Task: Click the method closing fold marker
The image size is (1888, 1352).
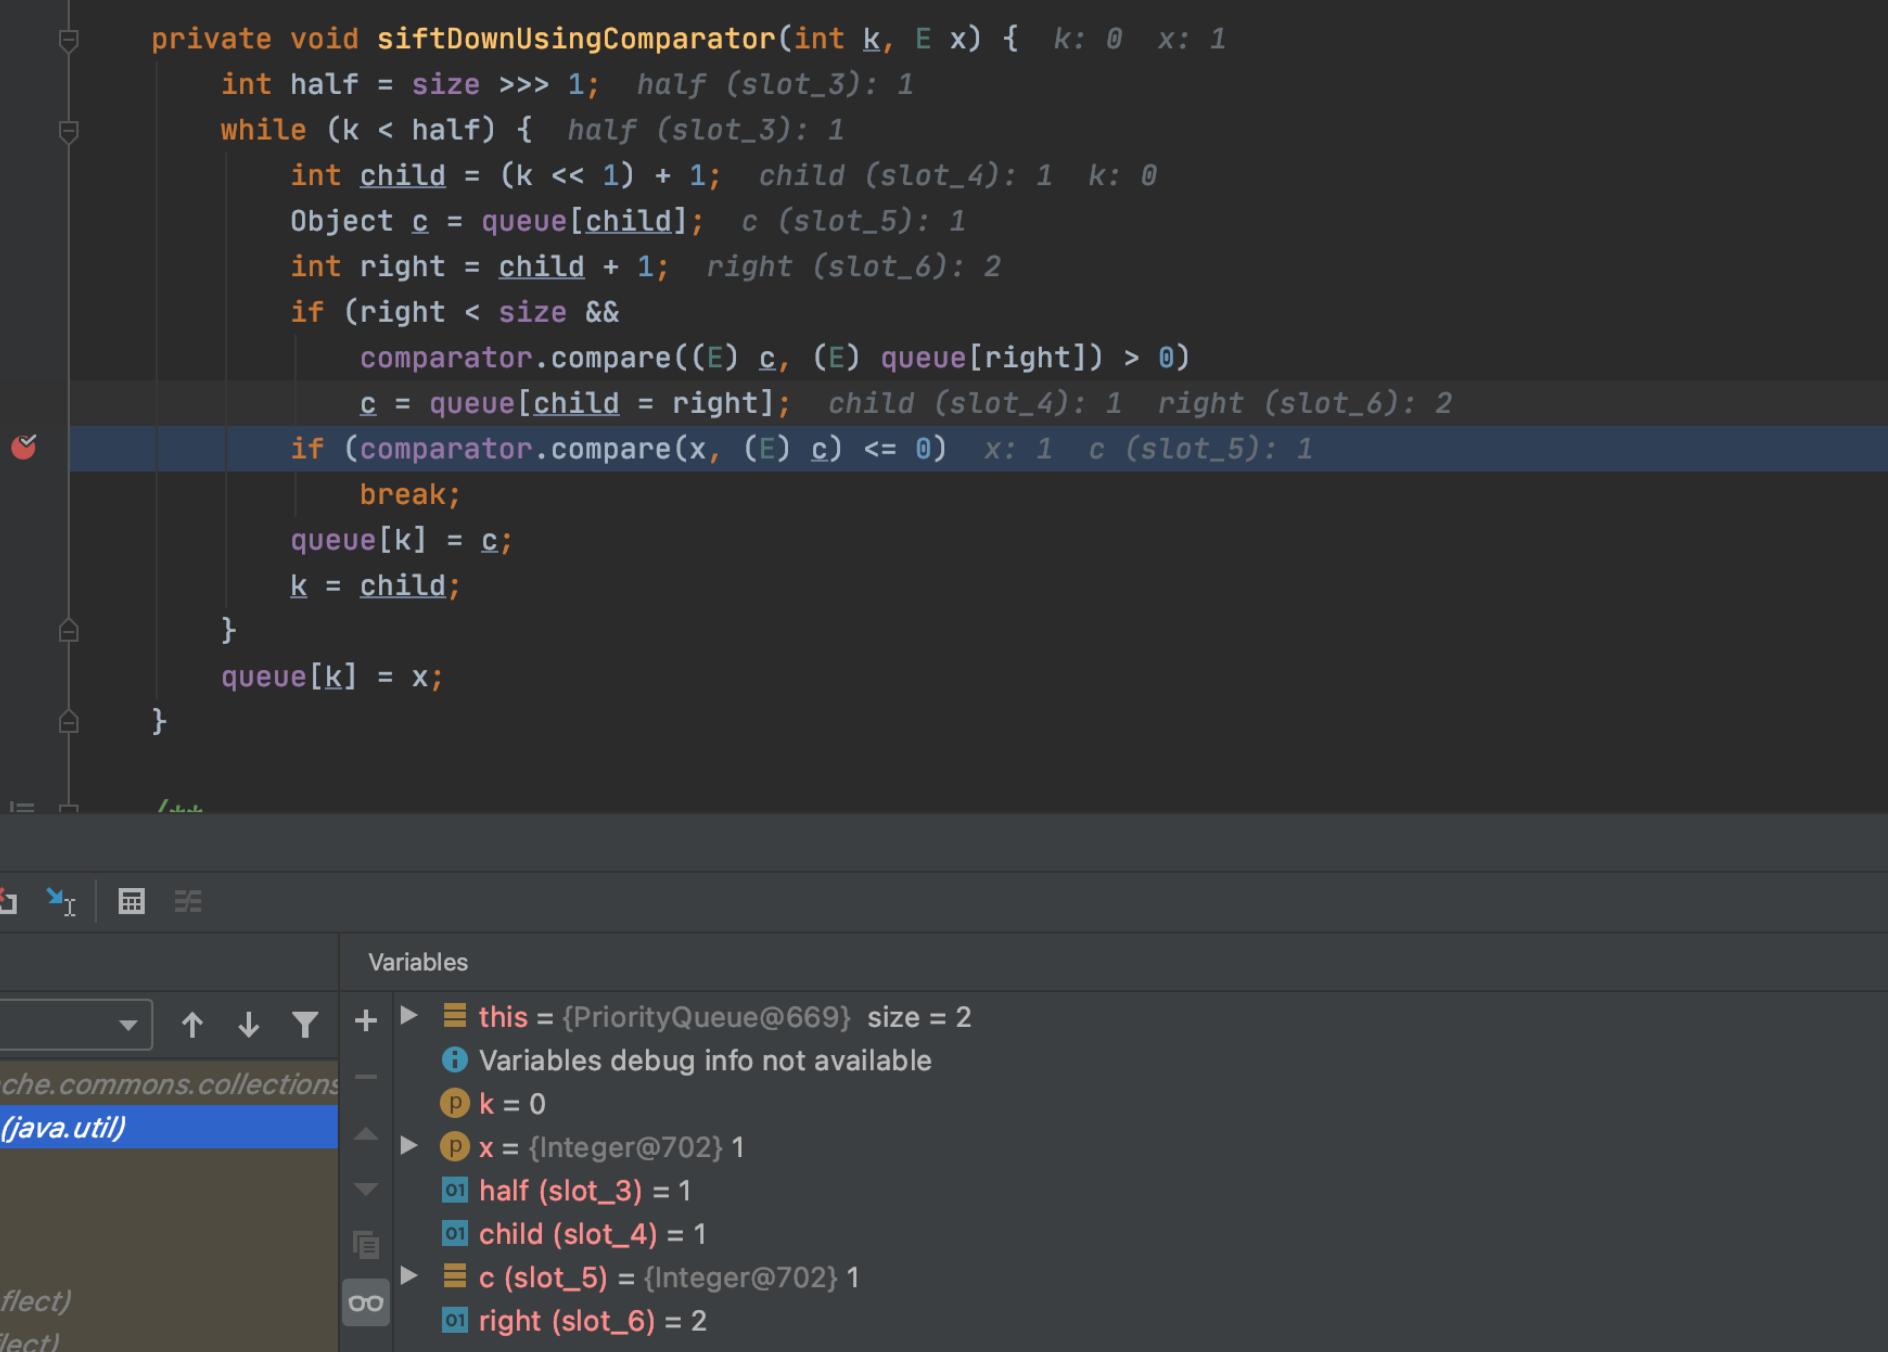Action: [69, 722]
